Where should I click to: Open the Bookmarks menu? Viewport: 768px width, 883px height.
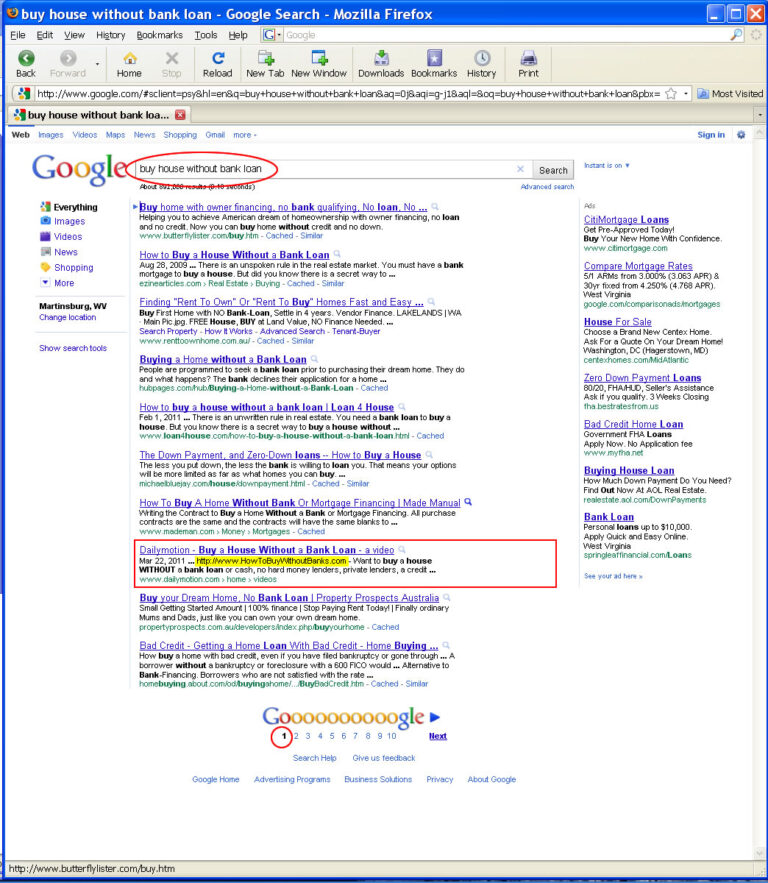click(159, 35)
